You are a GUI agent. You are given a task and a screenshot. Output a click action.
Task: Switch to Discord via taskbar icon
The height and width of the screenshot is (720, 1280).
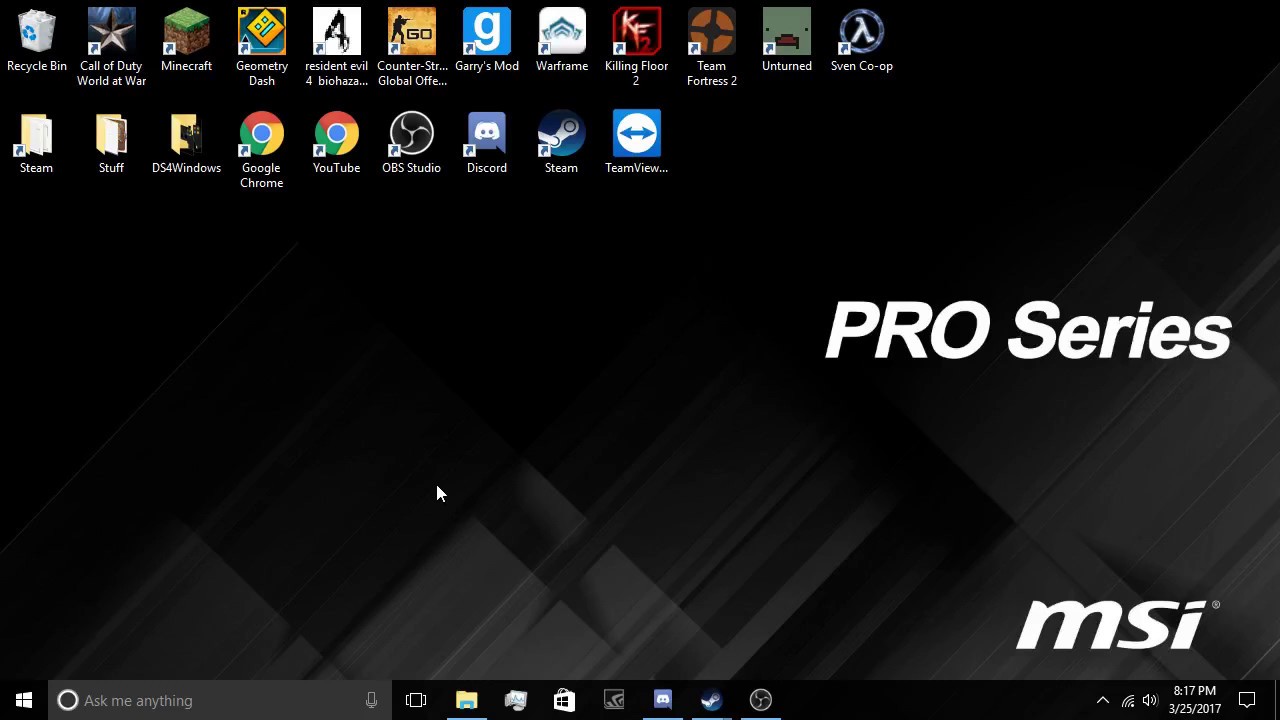662,700
